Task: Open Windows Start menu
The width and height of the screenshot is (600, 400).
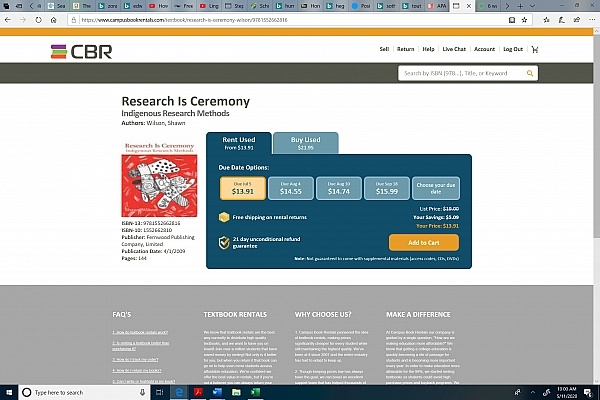Action: (9, 393)
